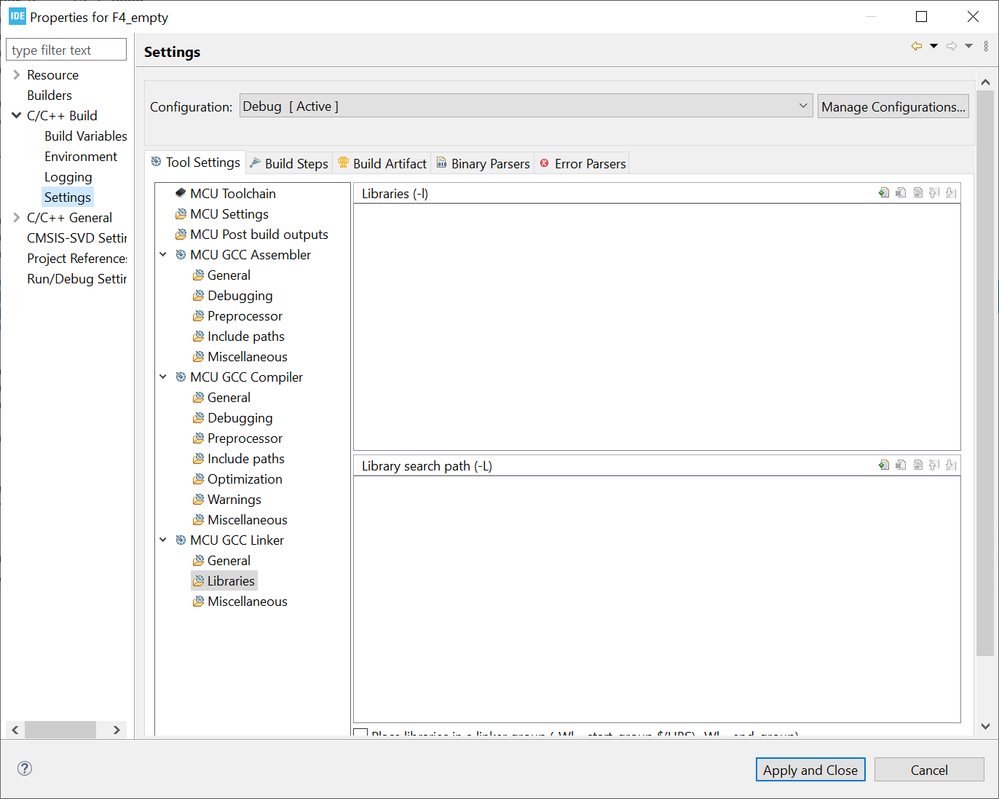Screen dimensions: 999x799
Task: Delete selected entry in Libraries (-l)
Action: pos(901,192)
